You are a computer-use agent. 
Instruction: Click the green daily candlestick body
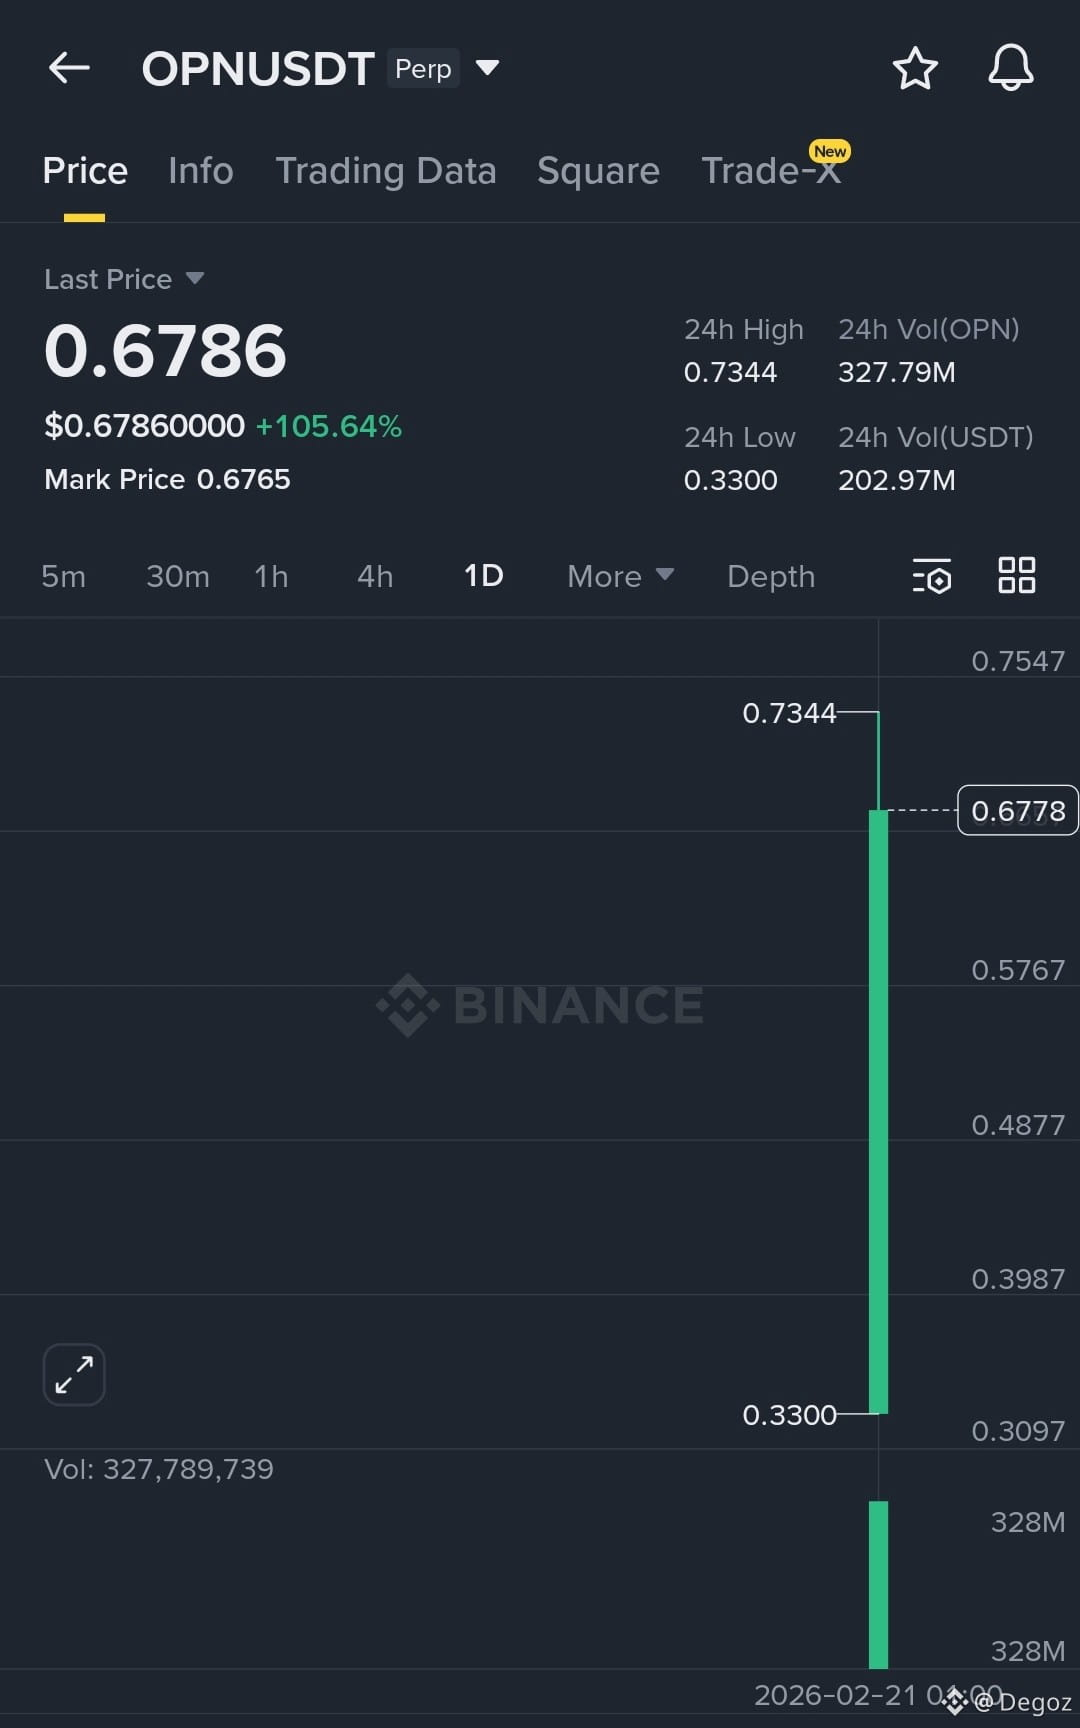[x=878, y=1111]
